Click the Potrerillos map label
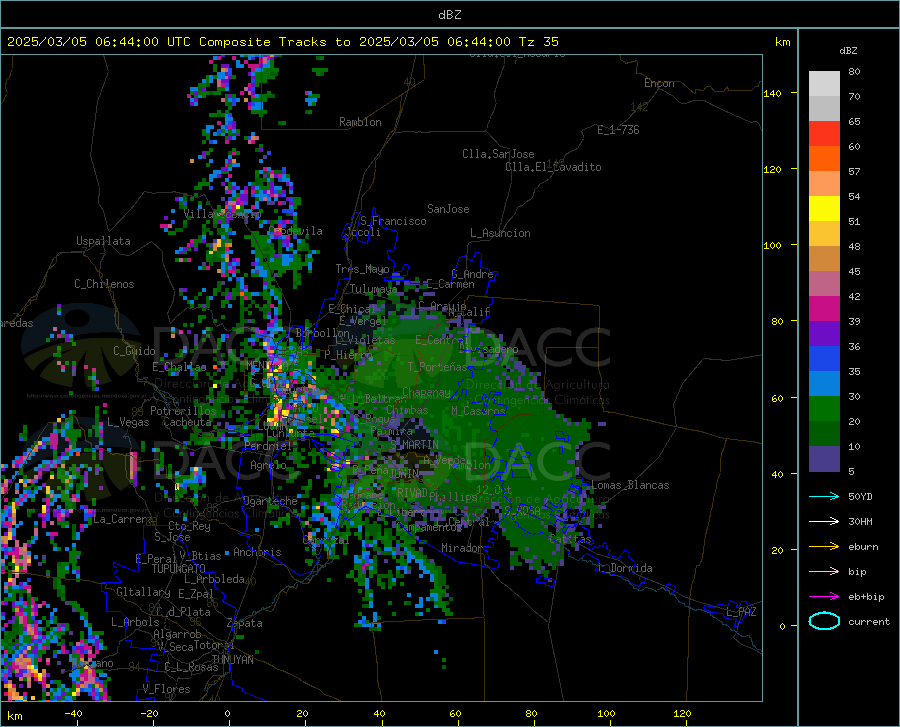 [x=183, y=411]
